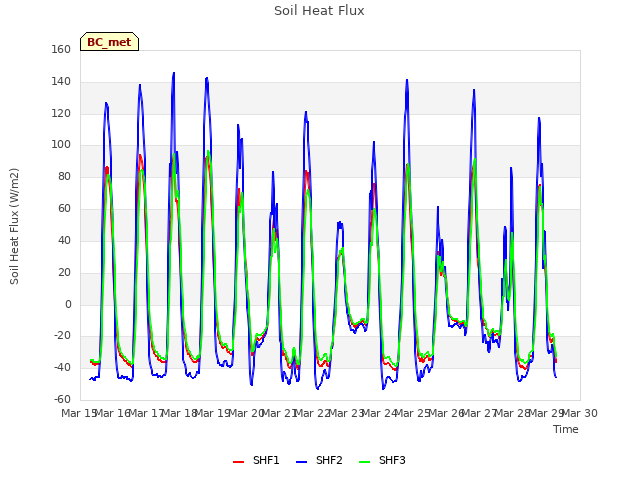Click the 140 y-axis tick label
The width and height of the screenshot is (640, 480).
click(x=61, y=82)
